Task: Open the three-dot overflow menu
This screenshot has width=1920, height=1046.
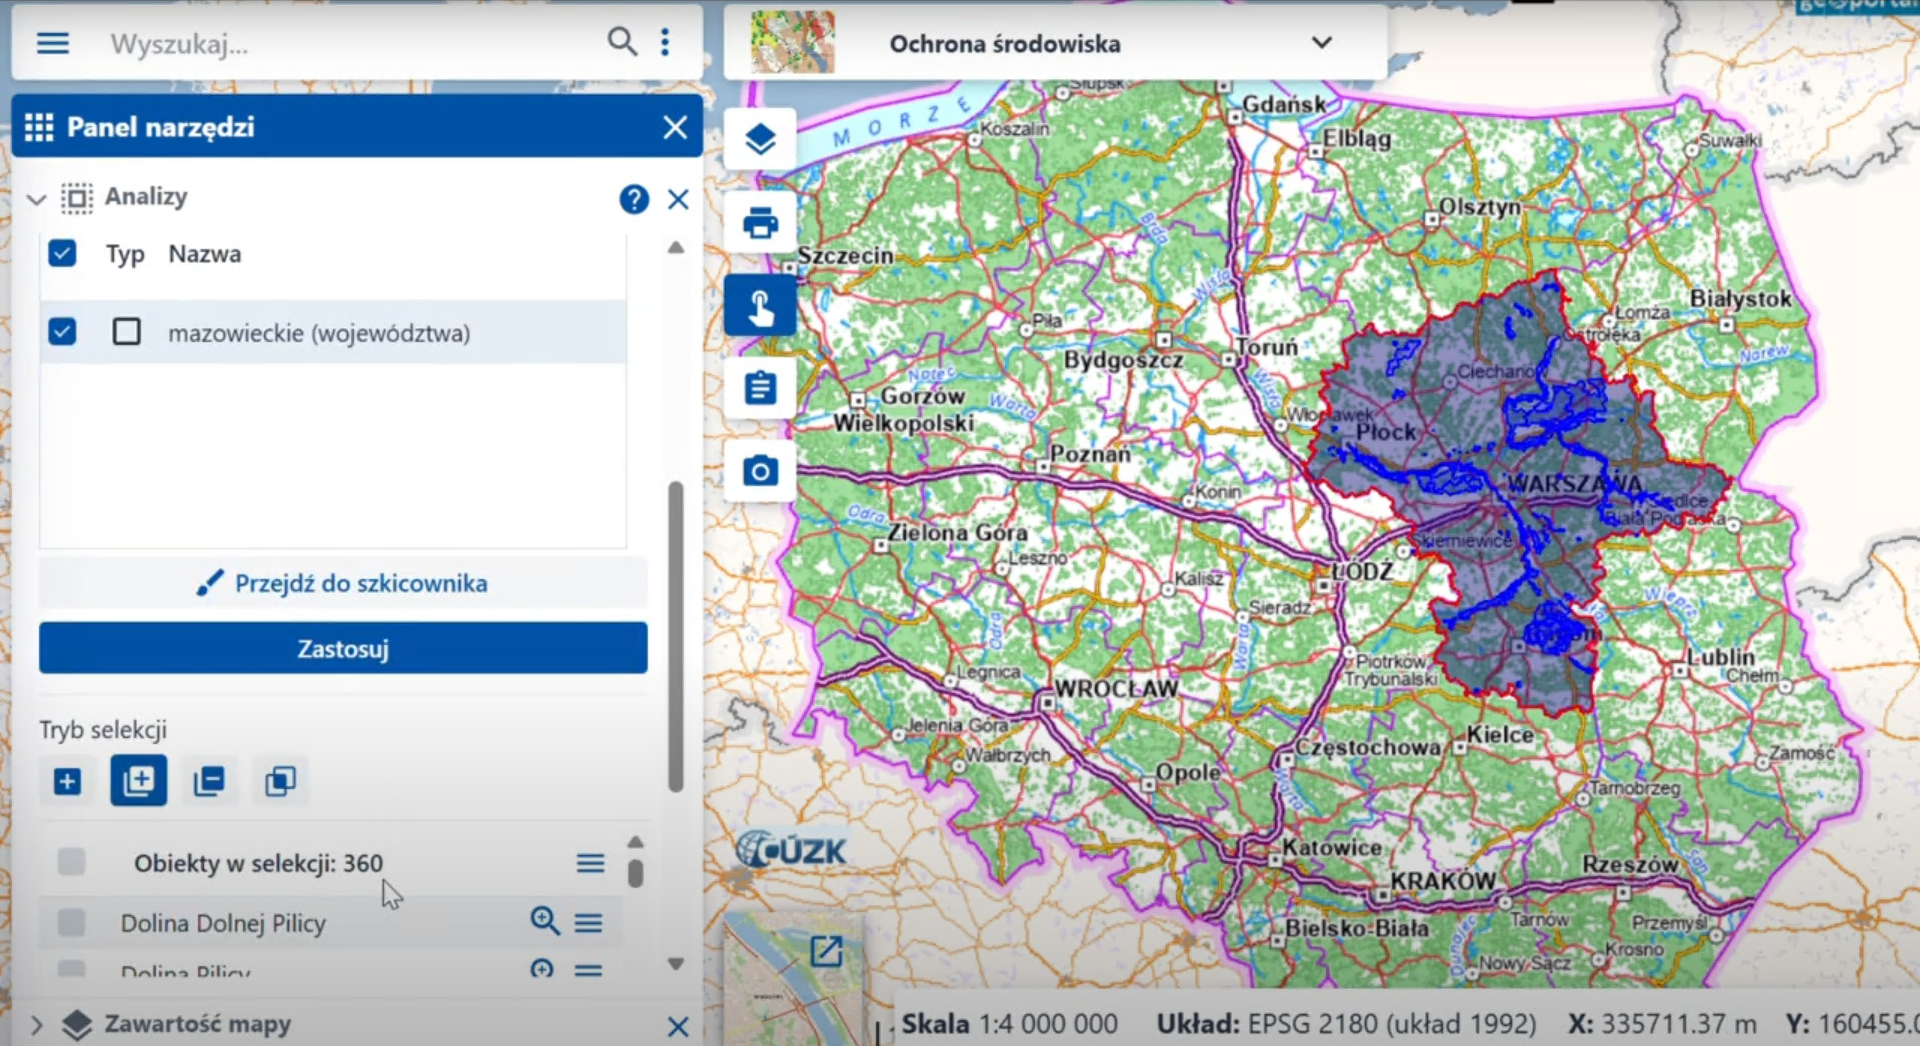Action: pyautogui.click(x=665, y=42)
